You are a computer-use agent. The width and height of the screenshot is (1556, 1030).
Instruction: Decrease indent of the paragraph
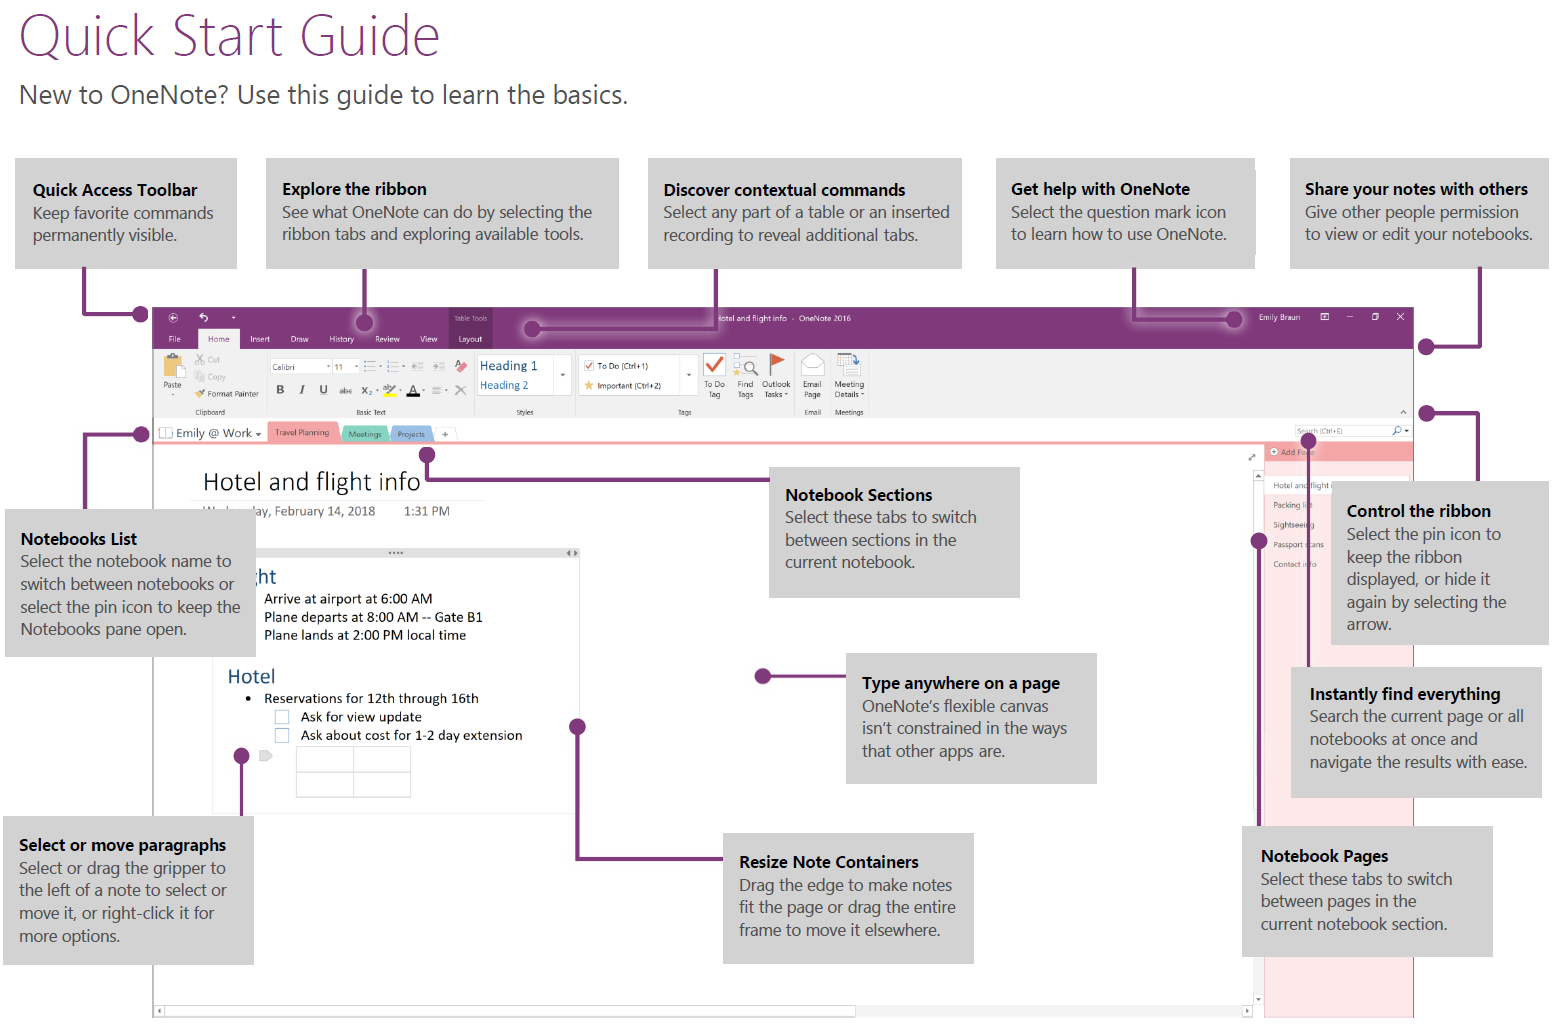click(x=417, y=367)
